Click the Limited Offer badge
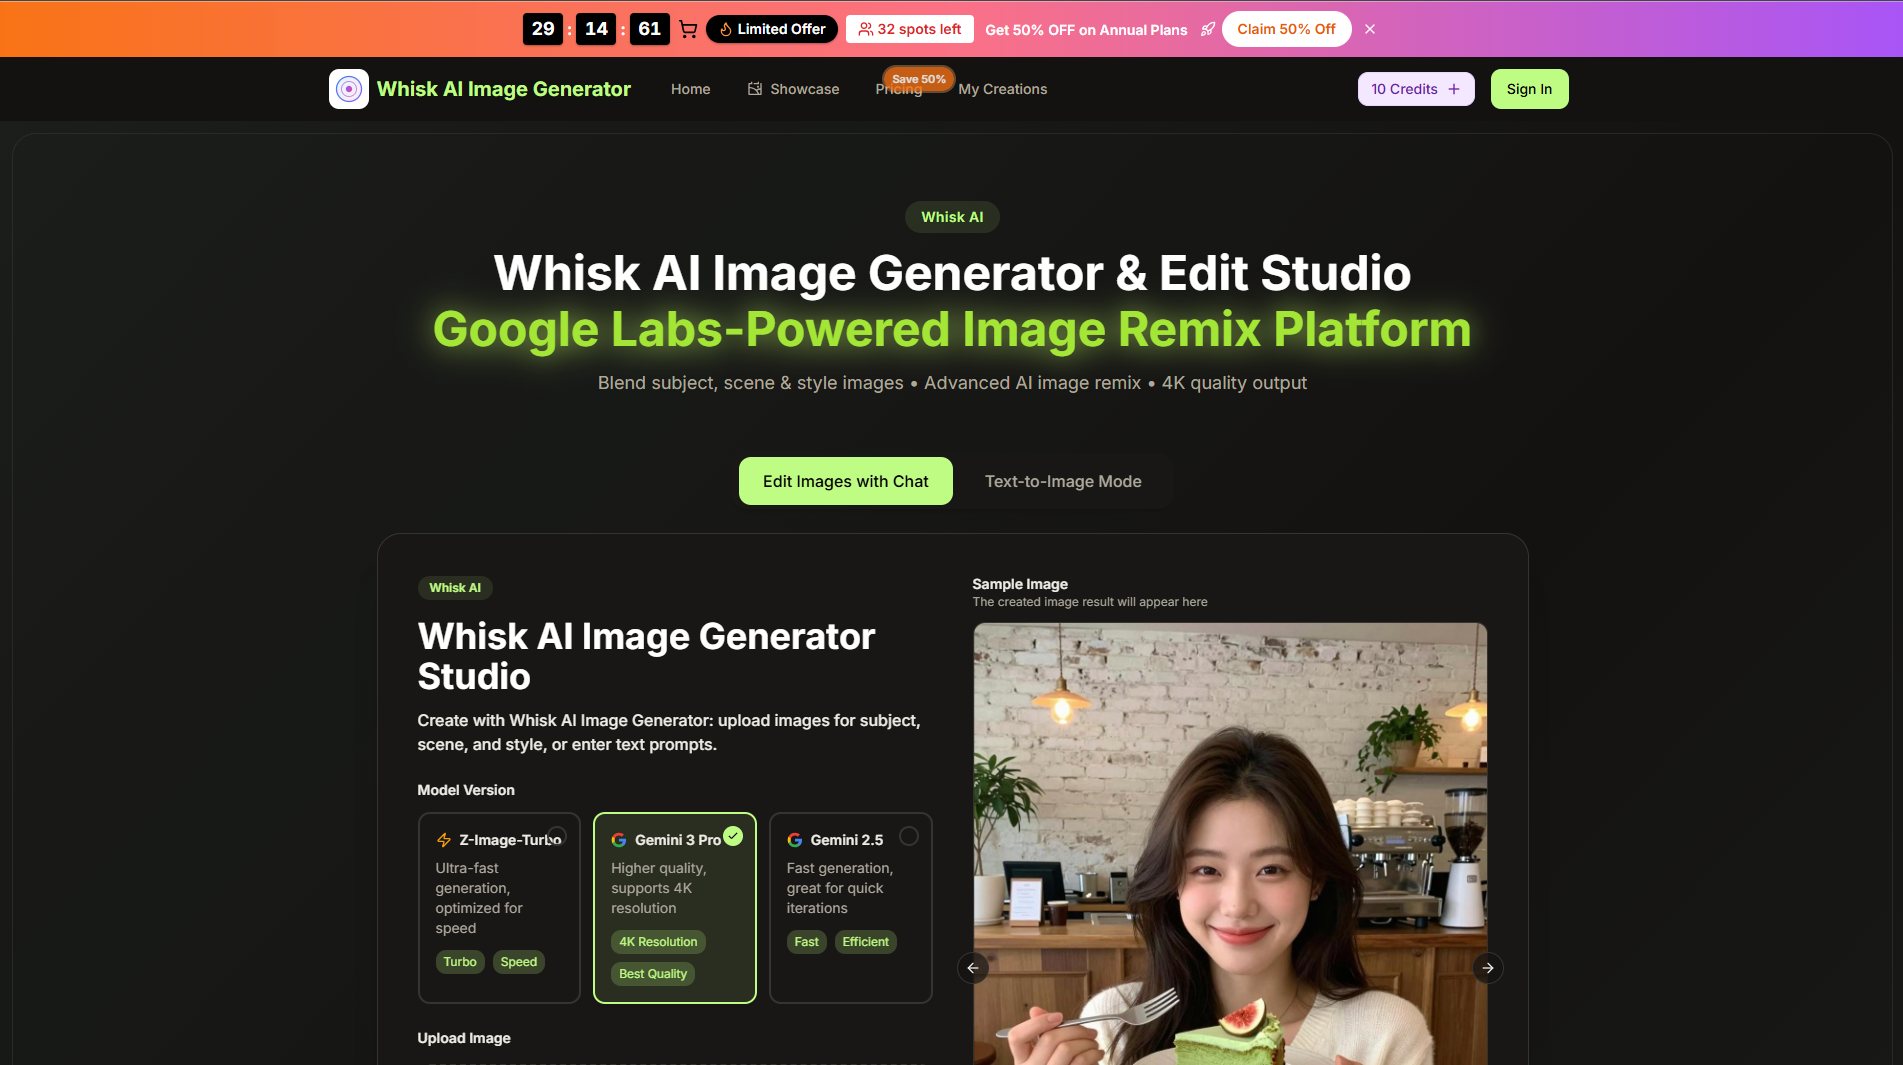Screen dimensions: 1903x1065 (773, 29)
